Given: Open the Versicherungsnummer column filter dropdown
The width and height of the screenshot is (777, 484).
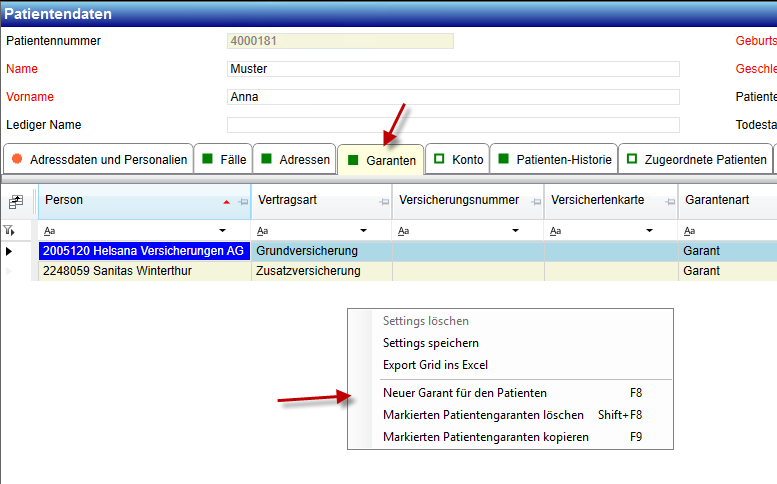Looking at the screenshot, I should [515, 231].
